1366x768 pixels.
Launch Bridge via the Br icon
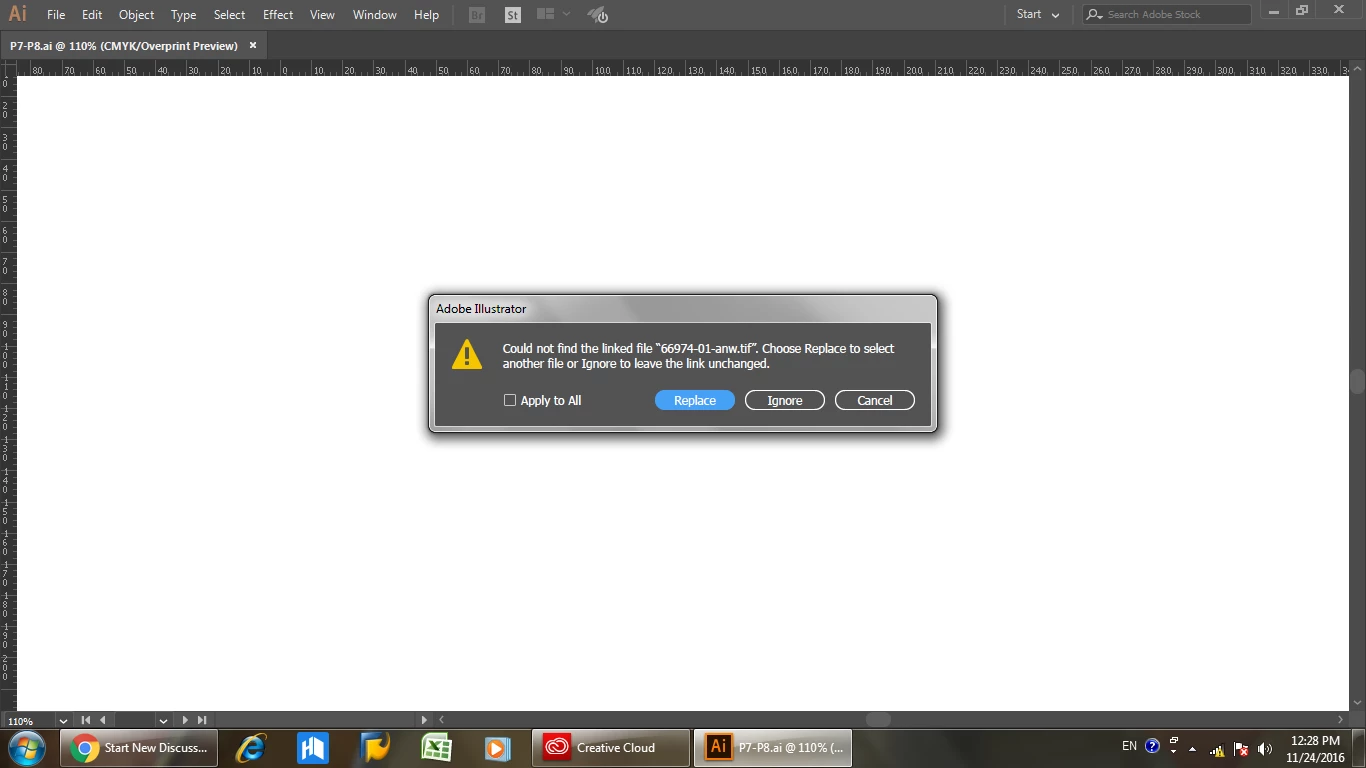(x=477, y=15)
